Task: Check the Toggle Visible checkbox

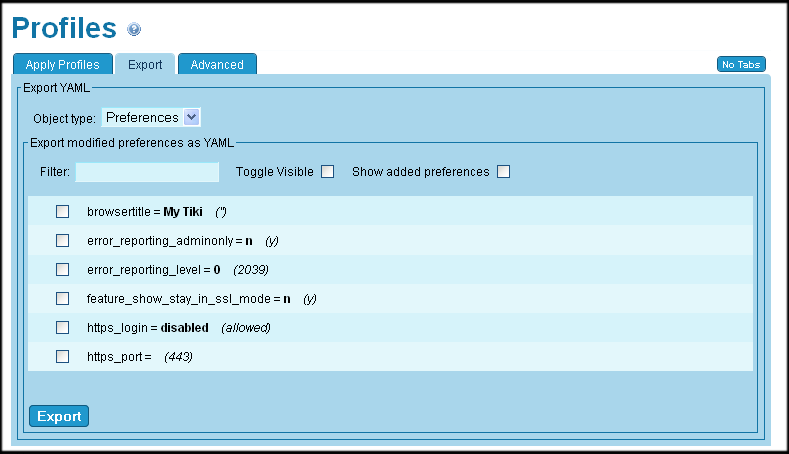Action: click(x=328, y=172)
